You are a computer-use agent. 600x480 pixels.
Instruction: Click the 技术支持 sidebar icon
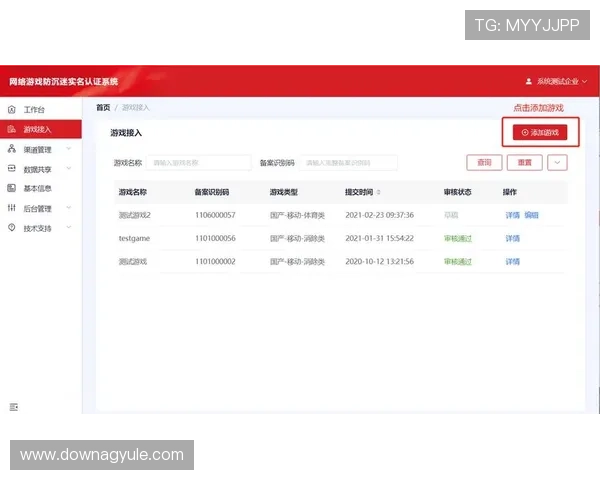click(x=12, y=228)
